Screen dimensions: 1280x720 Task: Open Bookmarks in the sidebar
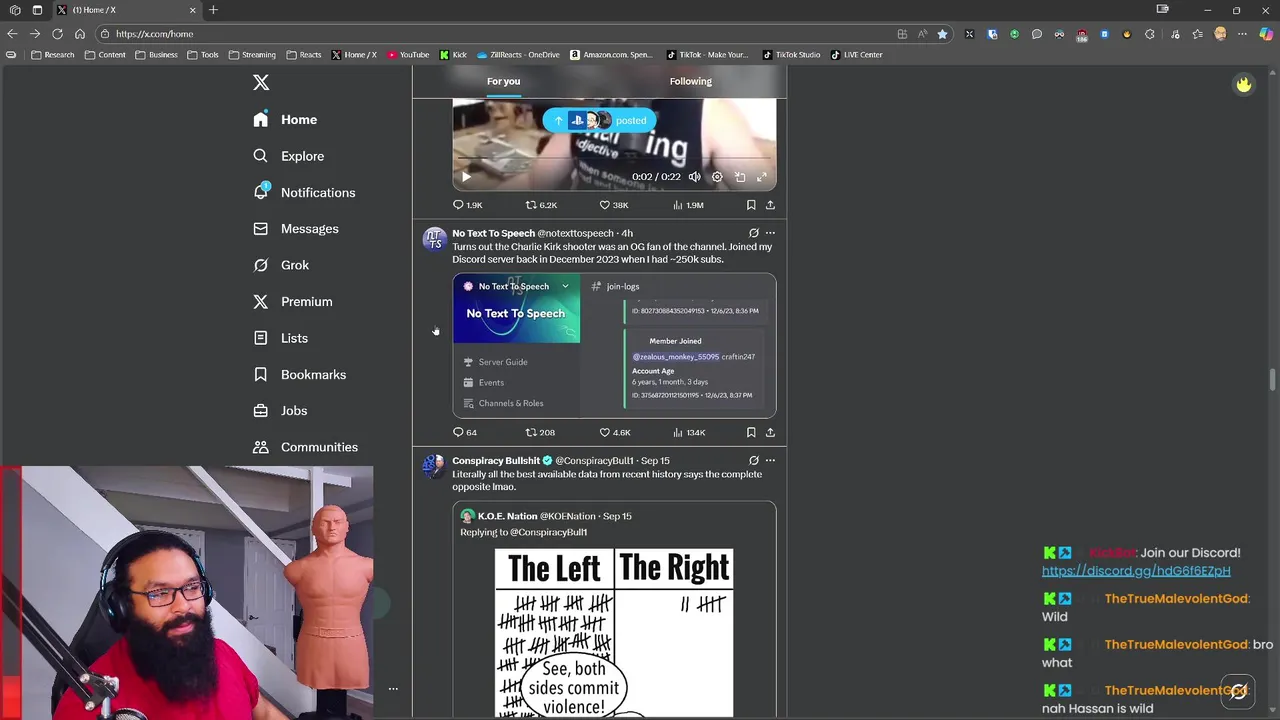pyautogui.click(x=299, y=374)
